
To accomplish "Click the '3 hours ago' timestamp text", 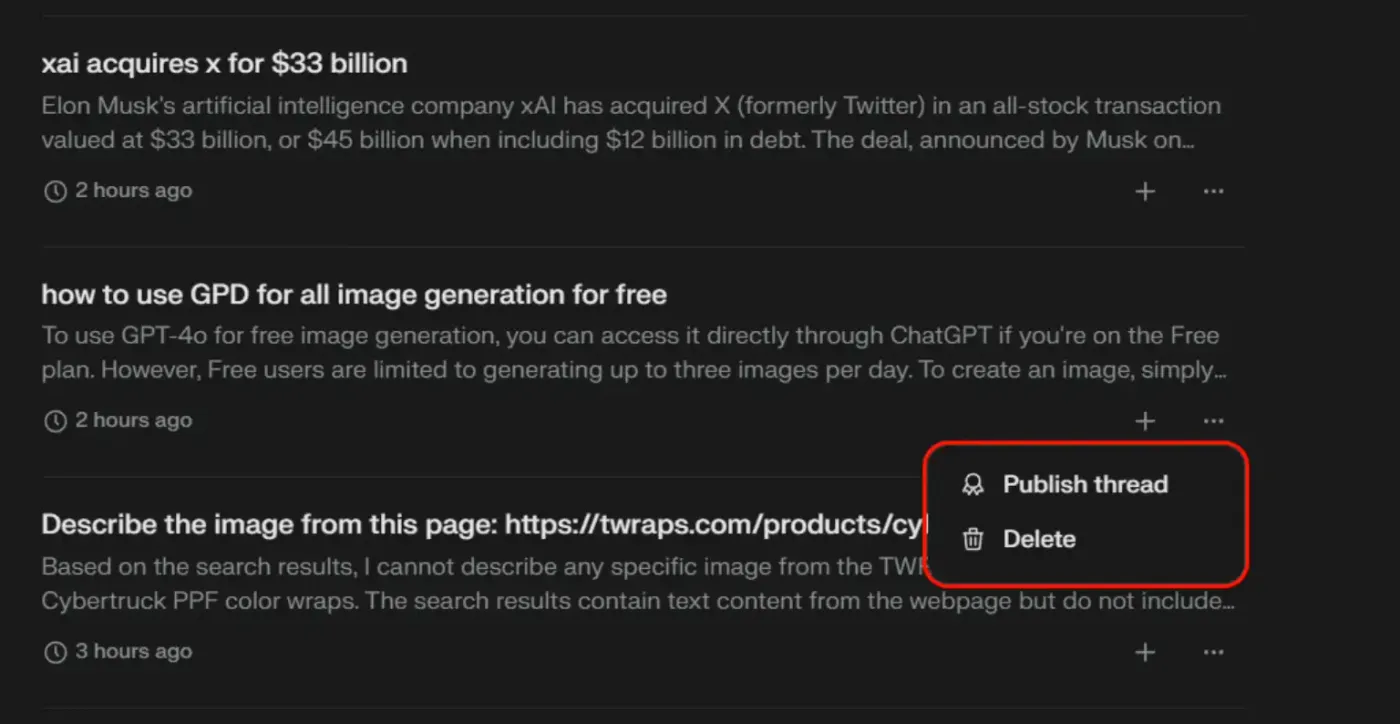I will [x=134, y=652].
